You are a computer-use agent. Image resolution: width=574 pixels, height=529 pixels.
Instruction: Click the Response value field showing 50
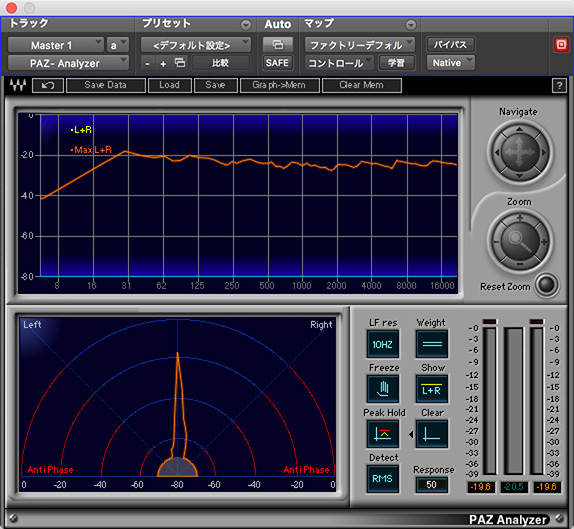tap(432, 485)
